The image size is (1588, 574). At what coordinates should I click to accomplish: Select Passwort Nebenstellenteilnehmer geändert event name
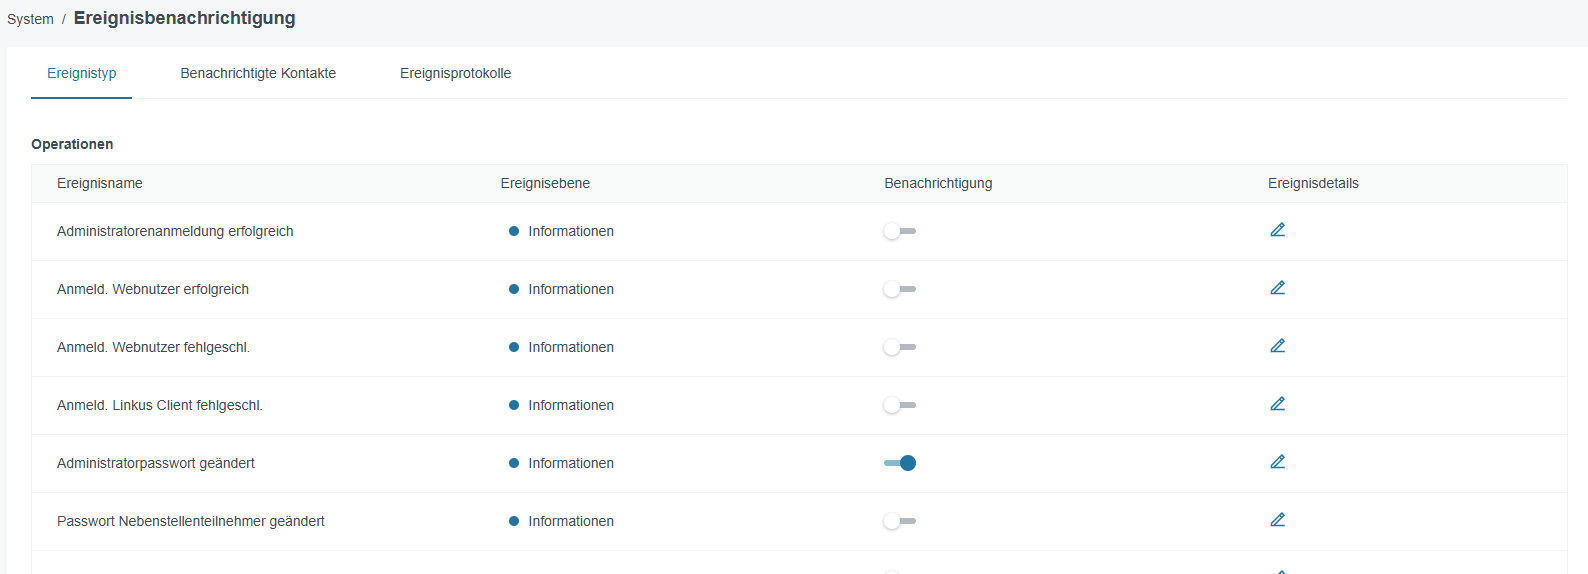point(191,521)
